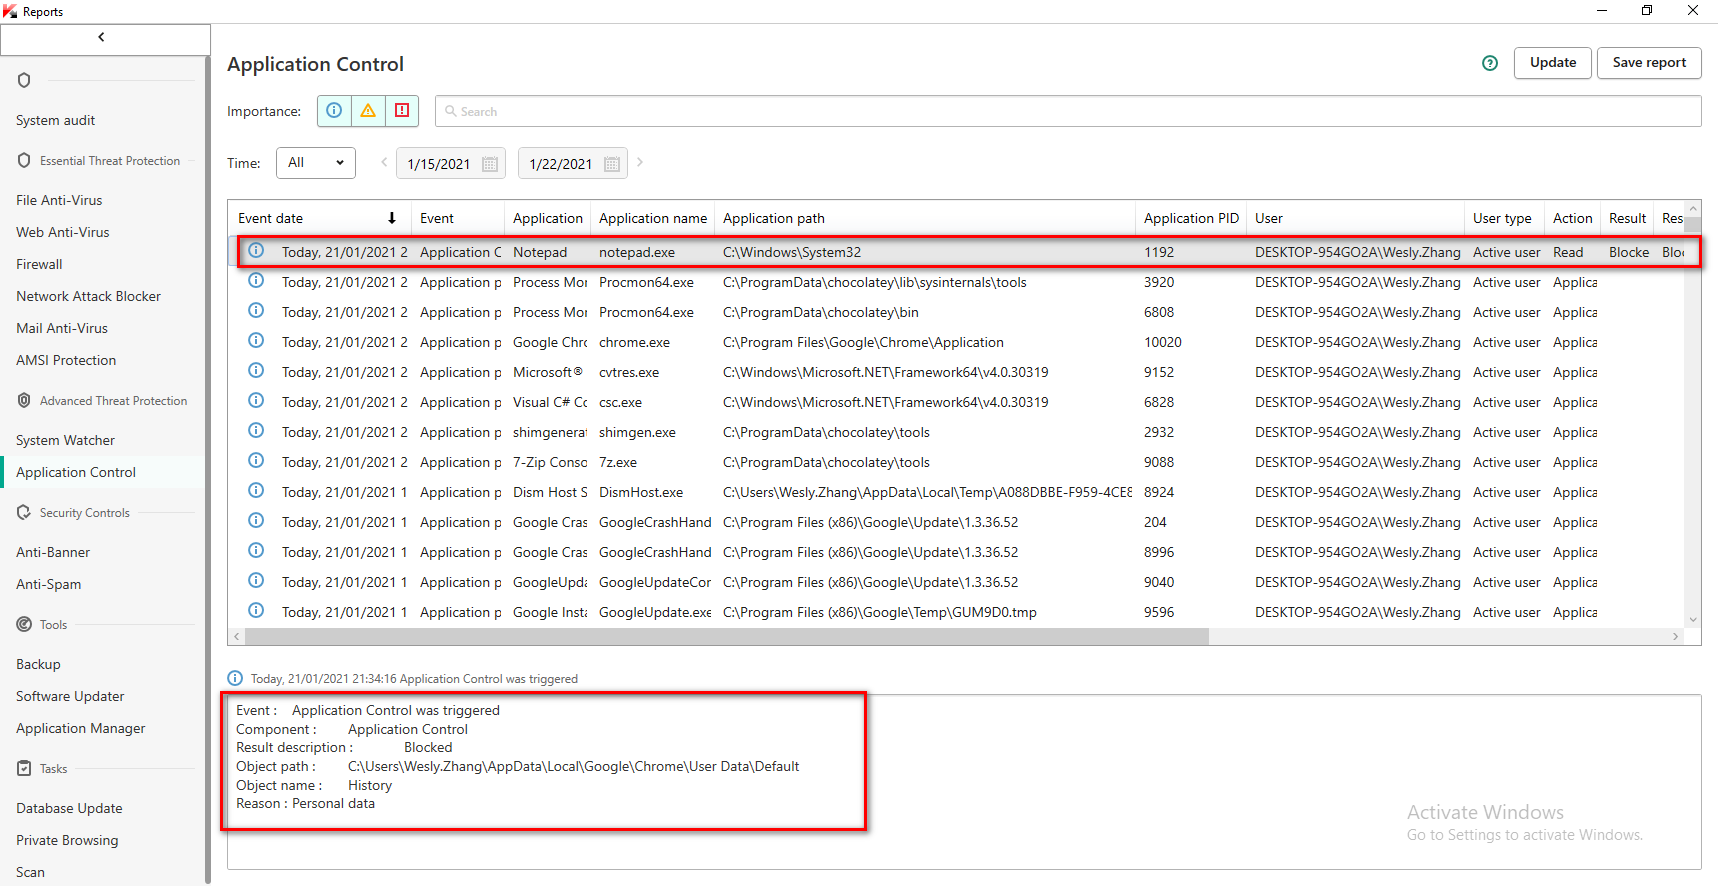1718x886 pixels.
Task: Click scroll right arrow of table
Action: coord(1676,636)
